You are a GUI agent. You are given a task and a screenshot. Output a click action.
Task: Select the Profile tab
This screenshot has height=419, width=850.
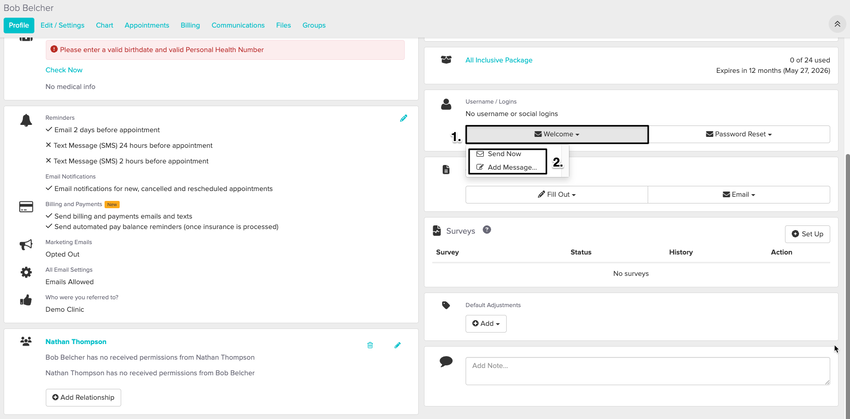[x=19, y=25]
